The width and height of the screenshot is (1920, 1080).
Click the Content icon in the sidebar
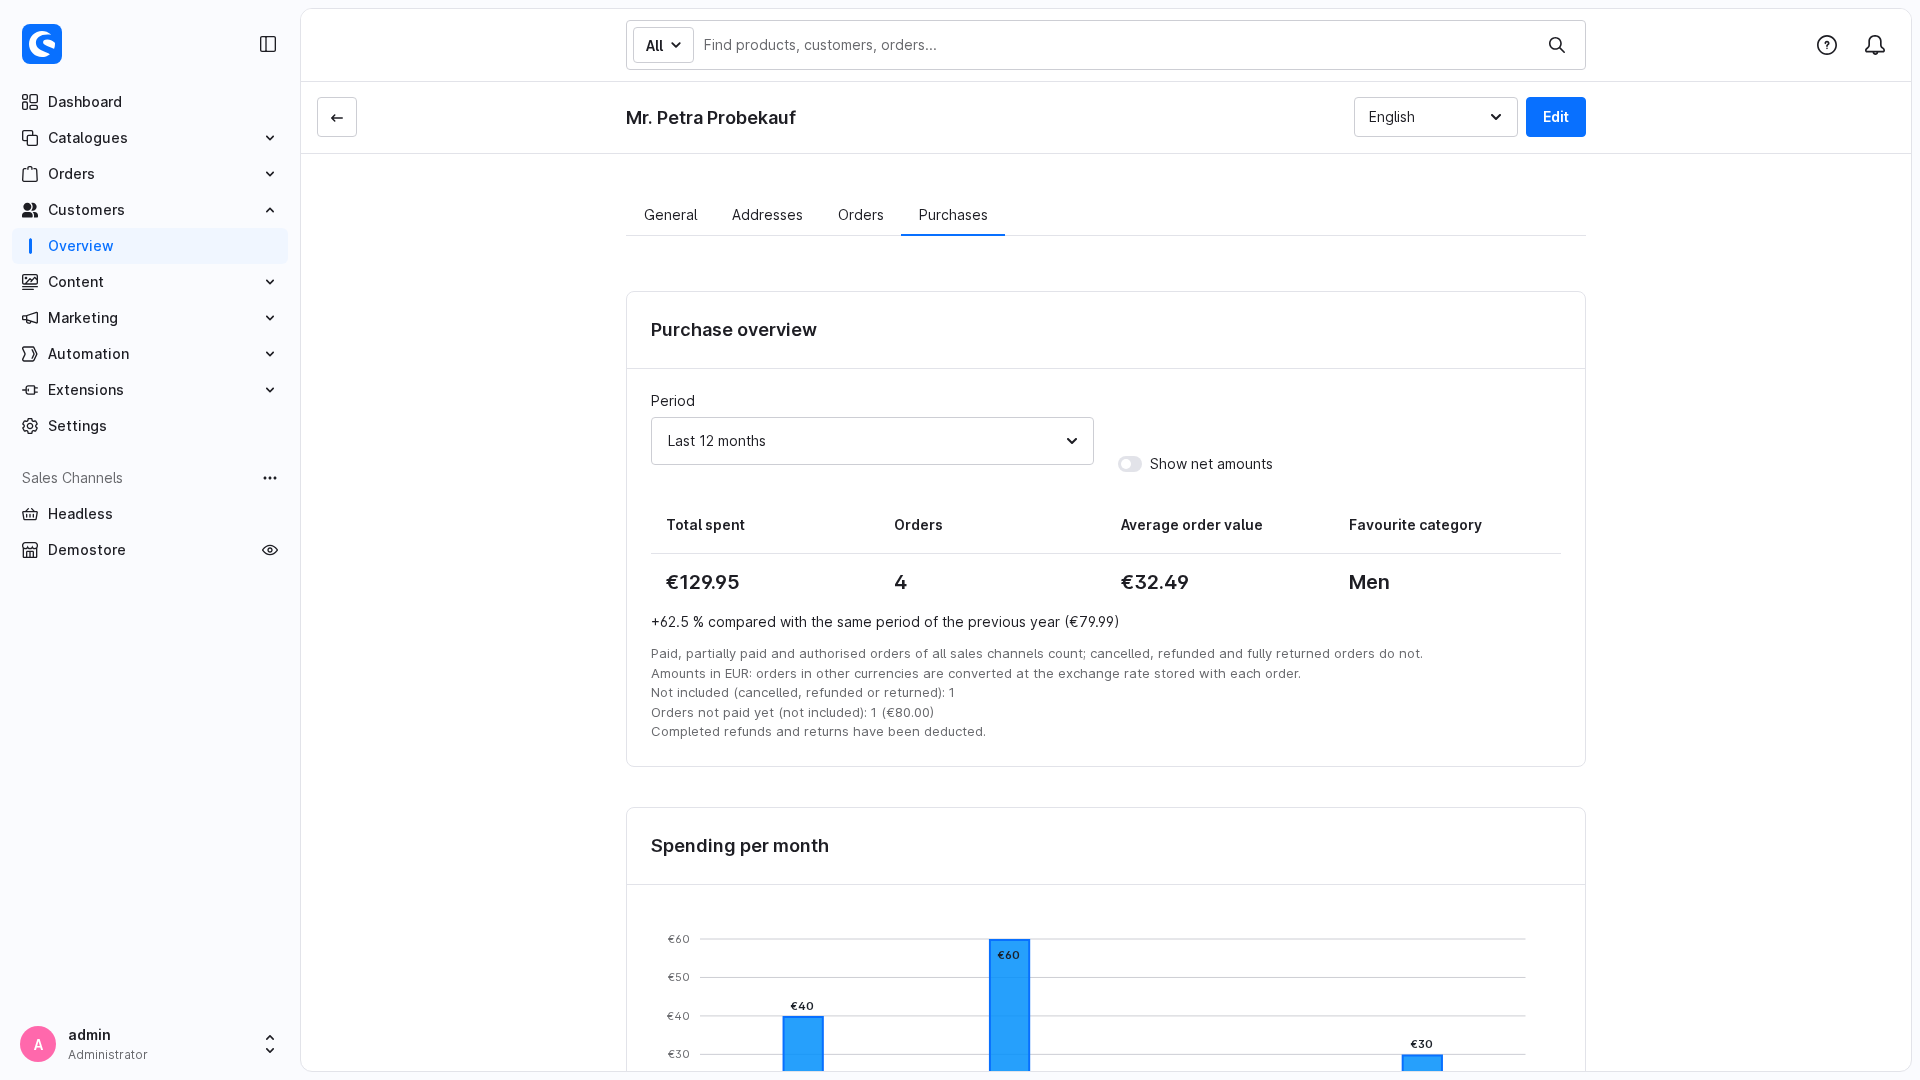(30, 282)
